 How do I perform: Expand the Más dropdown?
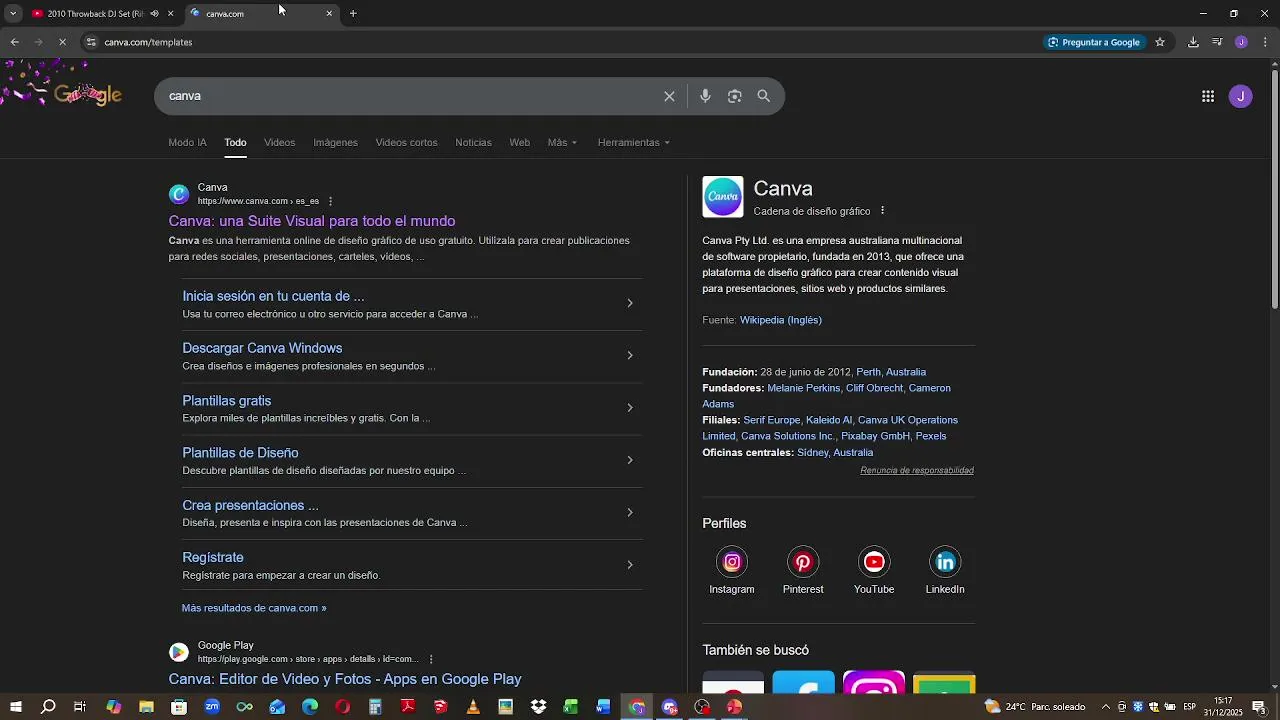562,142
